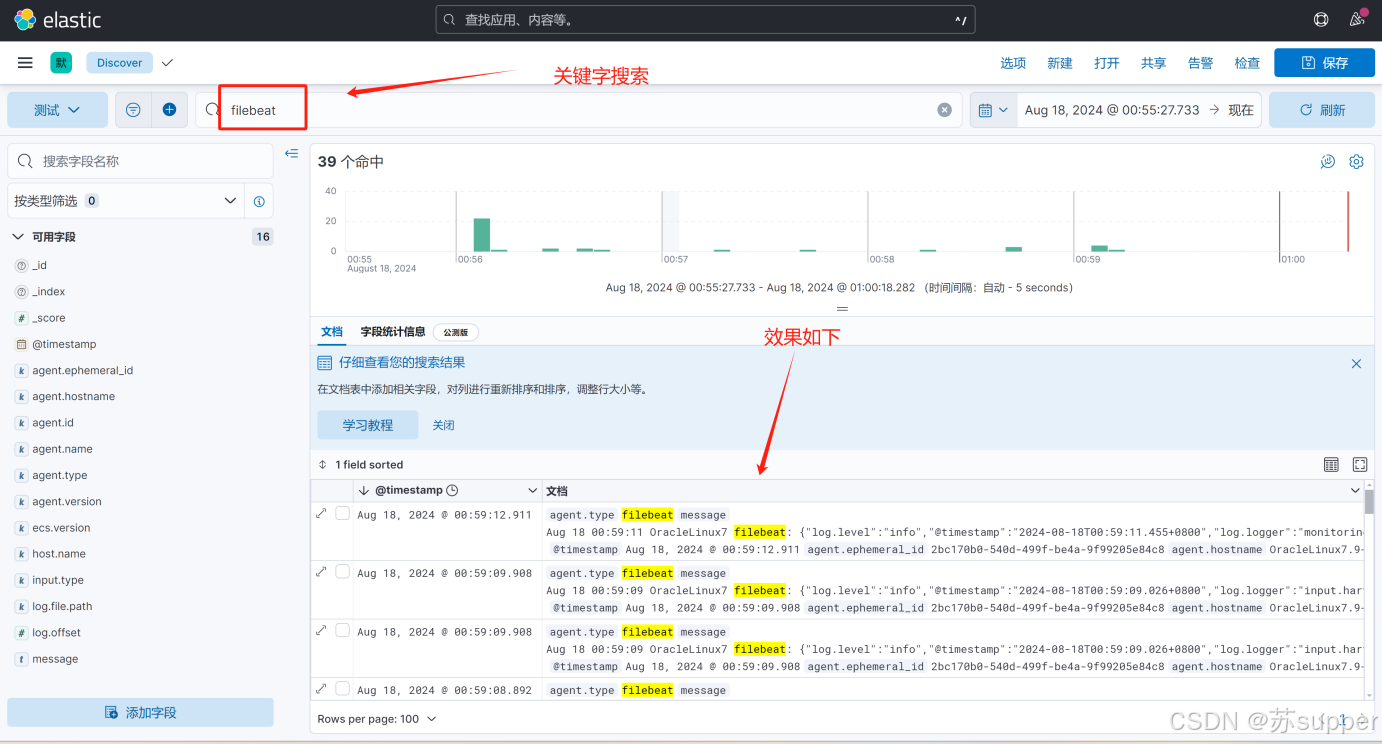
Task: Open display options table icon
Action: coord(1331,465)
